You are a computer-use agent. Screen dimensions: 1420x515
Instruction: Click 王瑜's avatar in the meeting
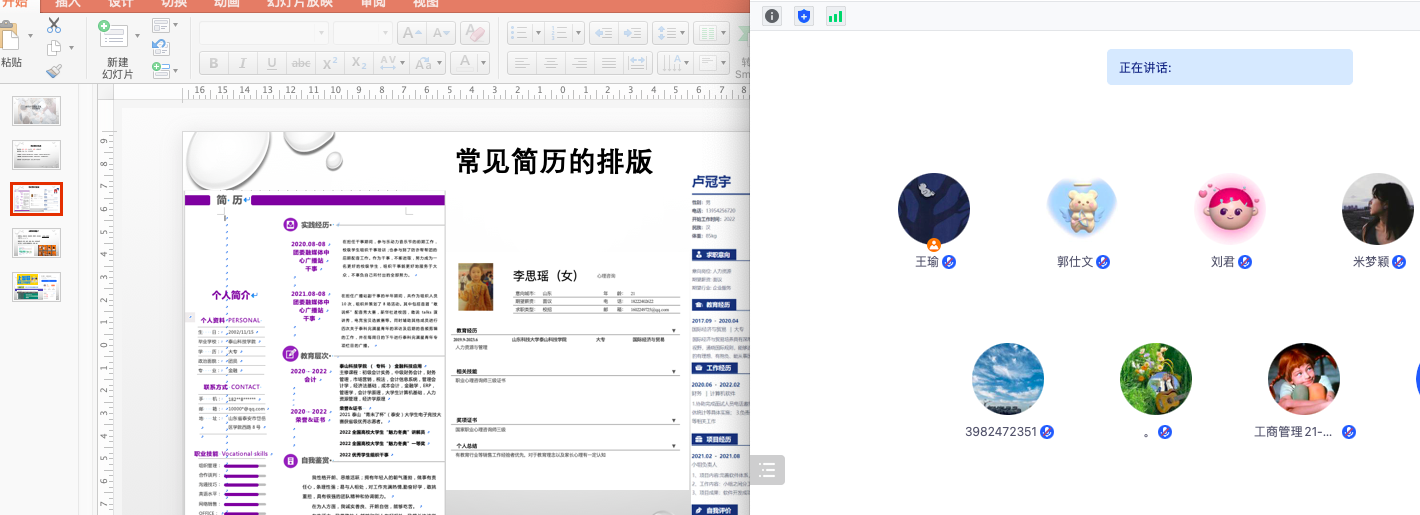click(x=933, y=209)
